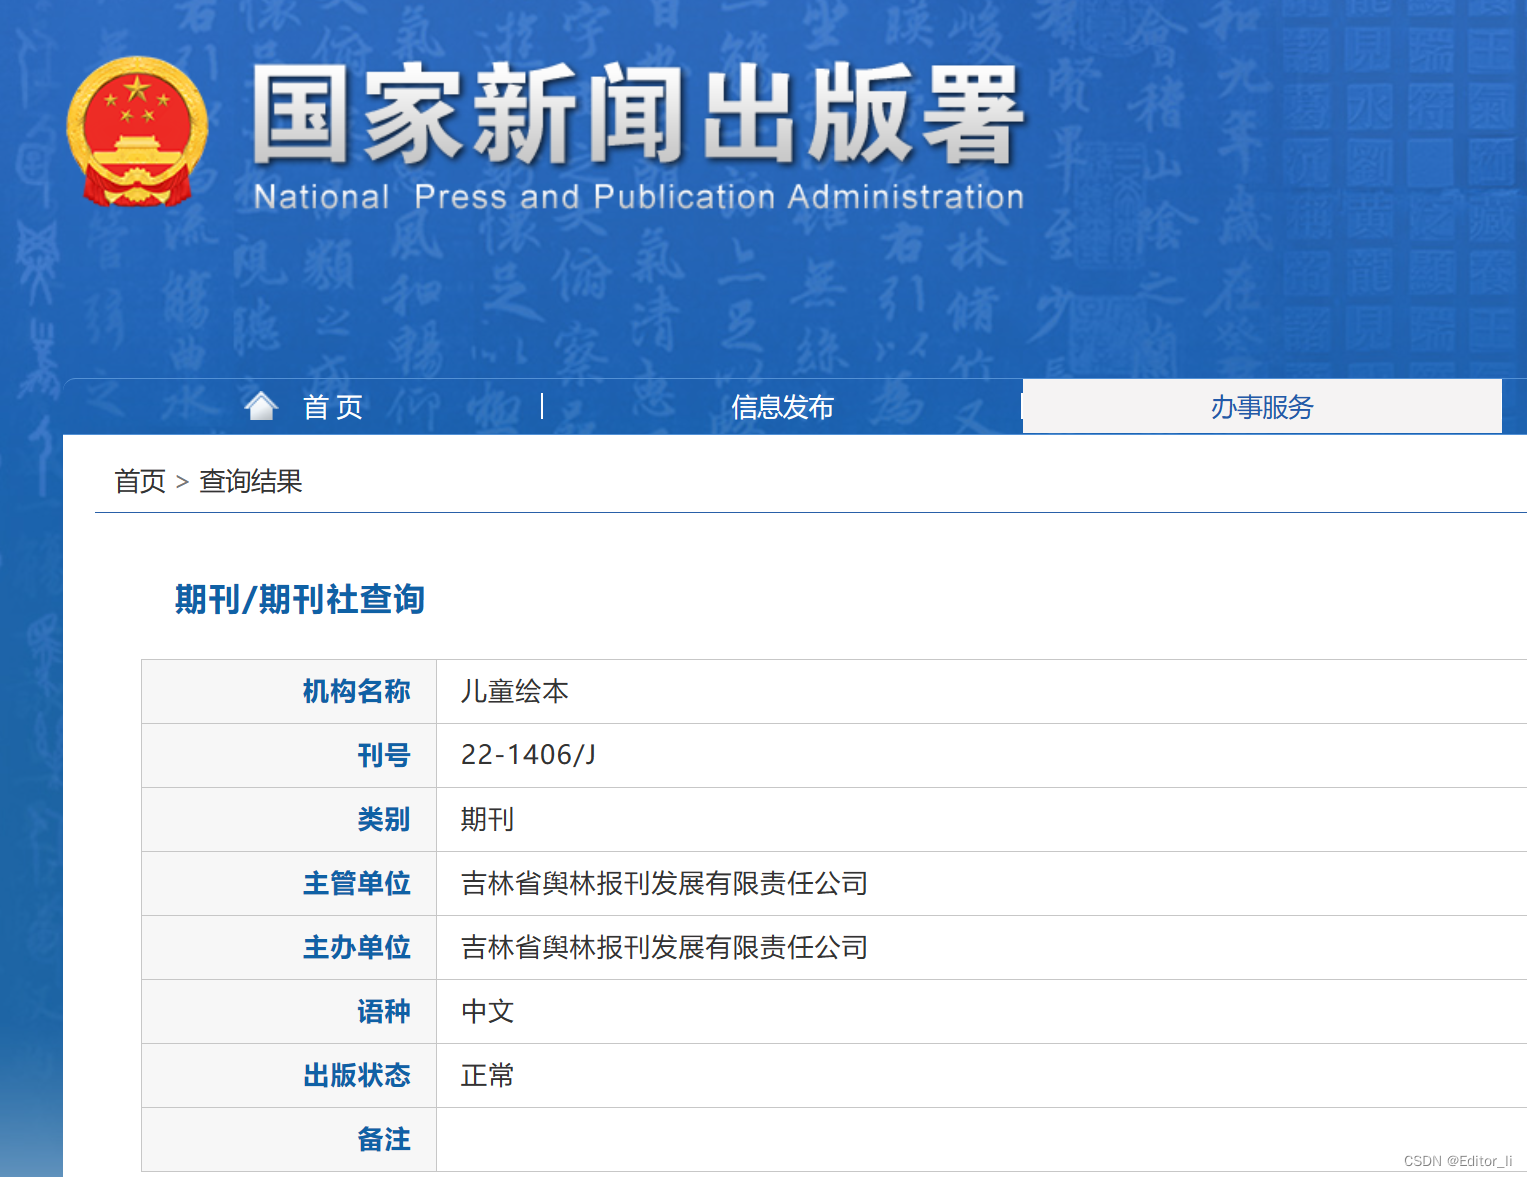Open the 信息发布 navigation tab
This screenshot has width=1527, height=1177.
782,407
